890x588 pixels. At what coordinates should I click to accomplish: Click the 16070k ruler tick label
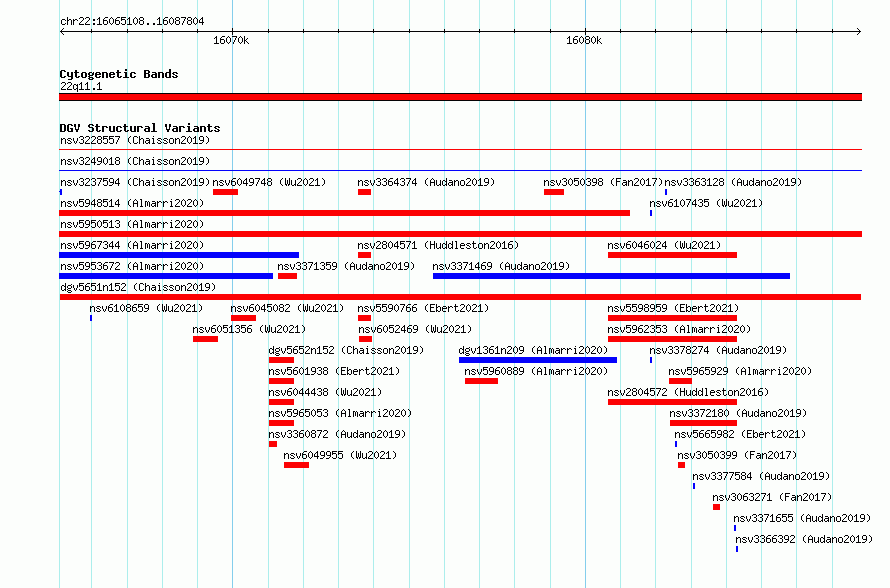[x=231, y=41]
